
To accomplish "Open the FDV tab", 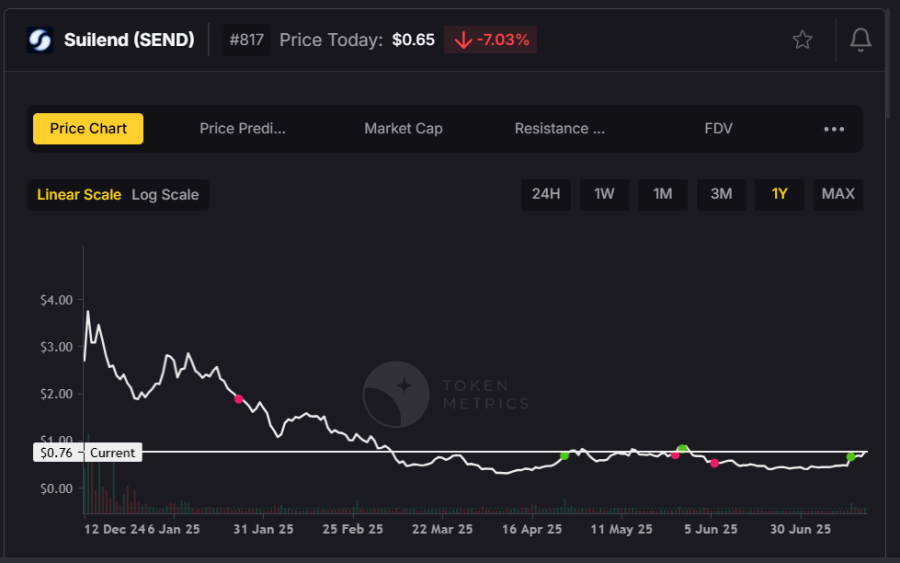I will tap(718, 129).
